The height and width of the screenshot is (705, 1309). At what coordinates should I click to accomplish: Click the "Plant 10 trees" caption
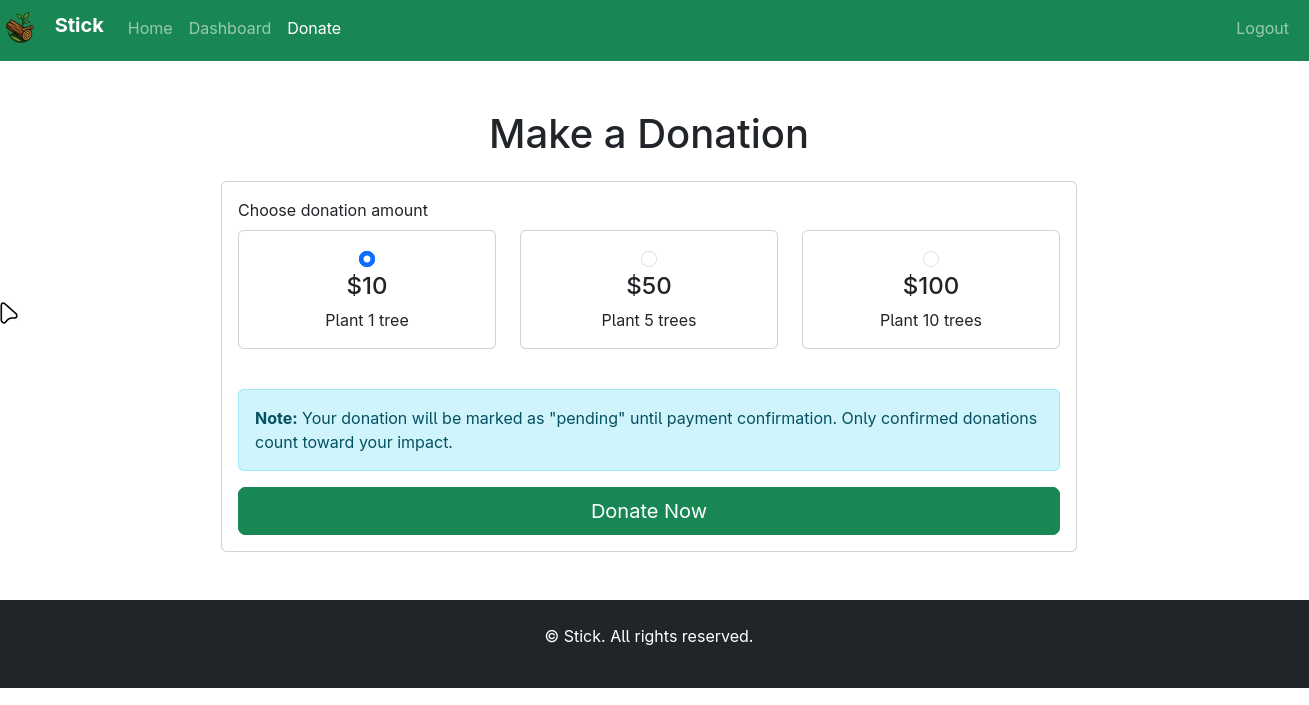point(931,321)
